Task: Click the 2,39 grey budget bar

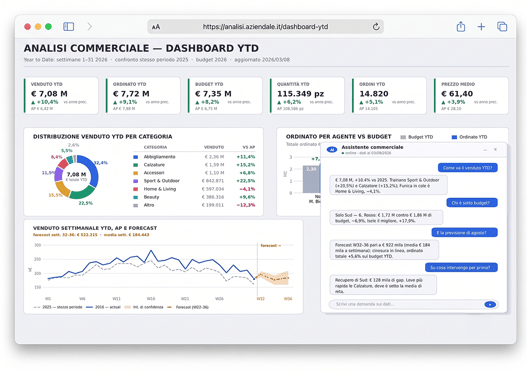Action: (x=312, y=179)
